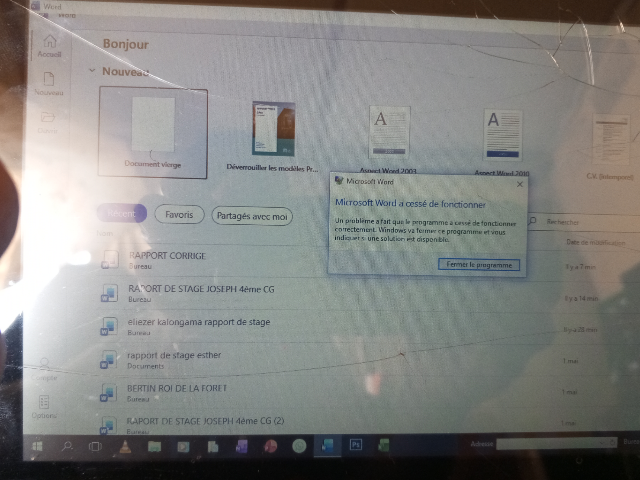640x480 pixels.
Task: Select the Document vierge template
Action: 153,132
